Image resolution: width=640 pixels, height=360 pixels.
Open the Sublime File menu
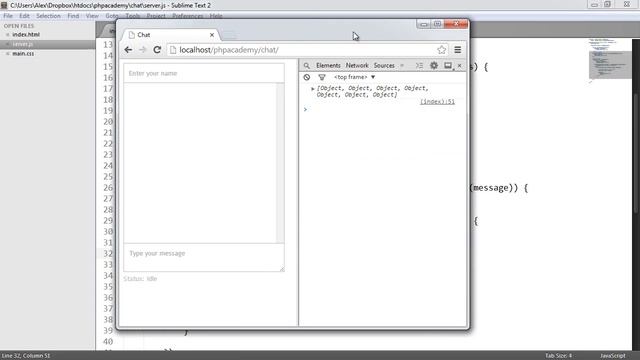[x=8, y=16]
